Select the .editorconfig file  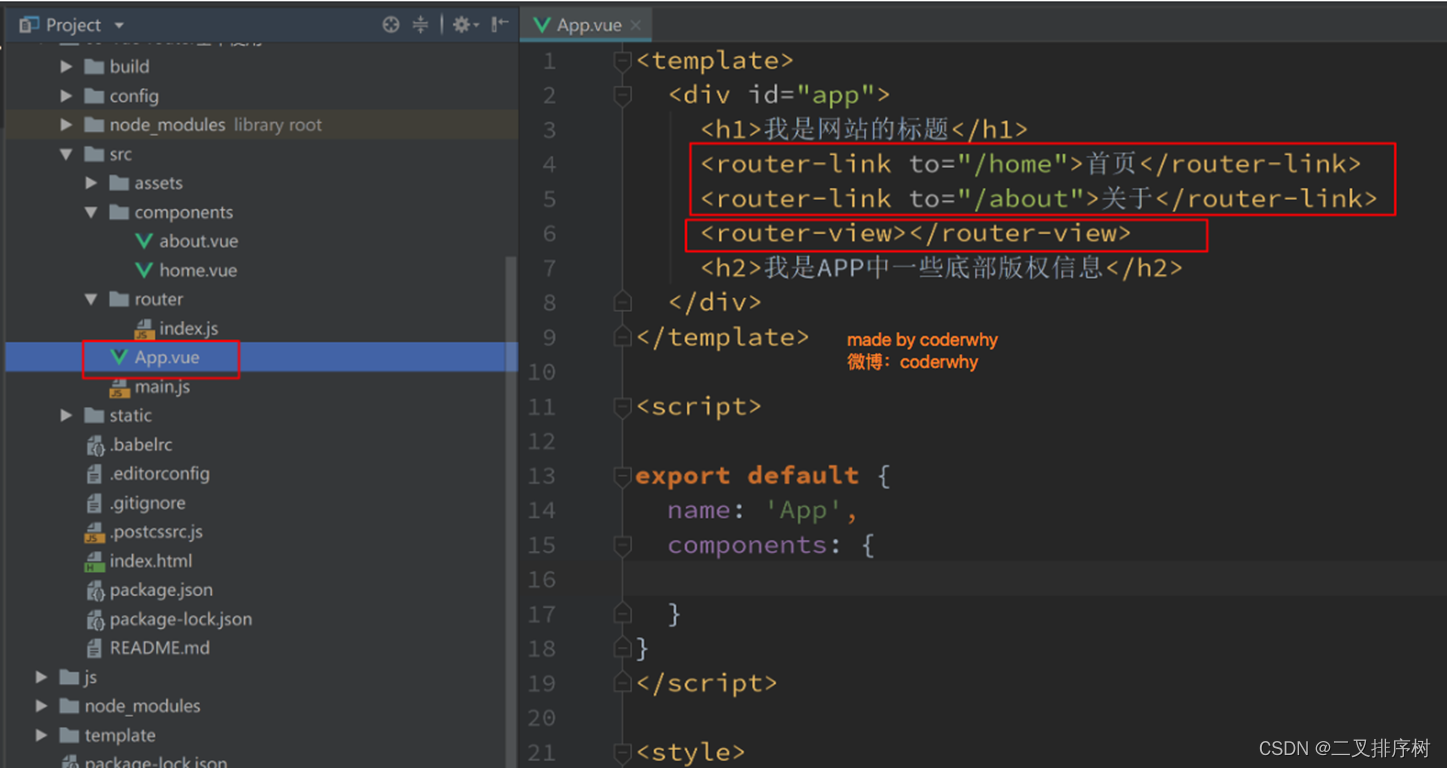(160, 473)
